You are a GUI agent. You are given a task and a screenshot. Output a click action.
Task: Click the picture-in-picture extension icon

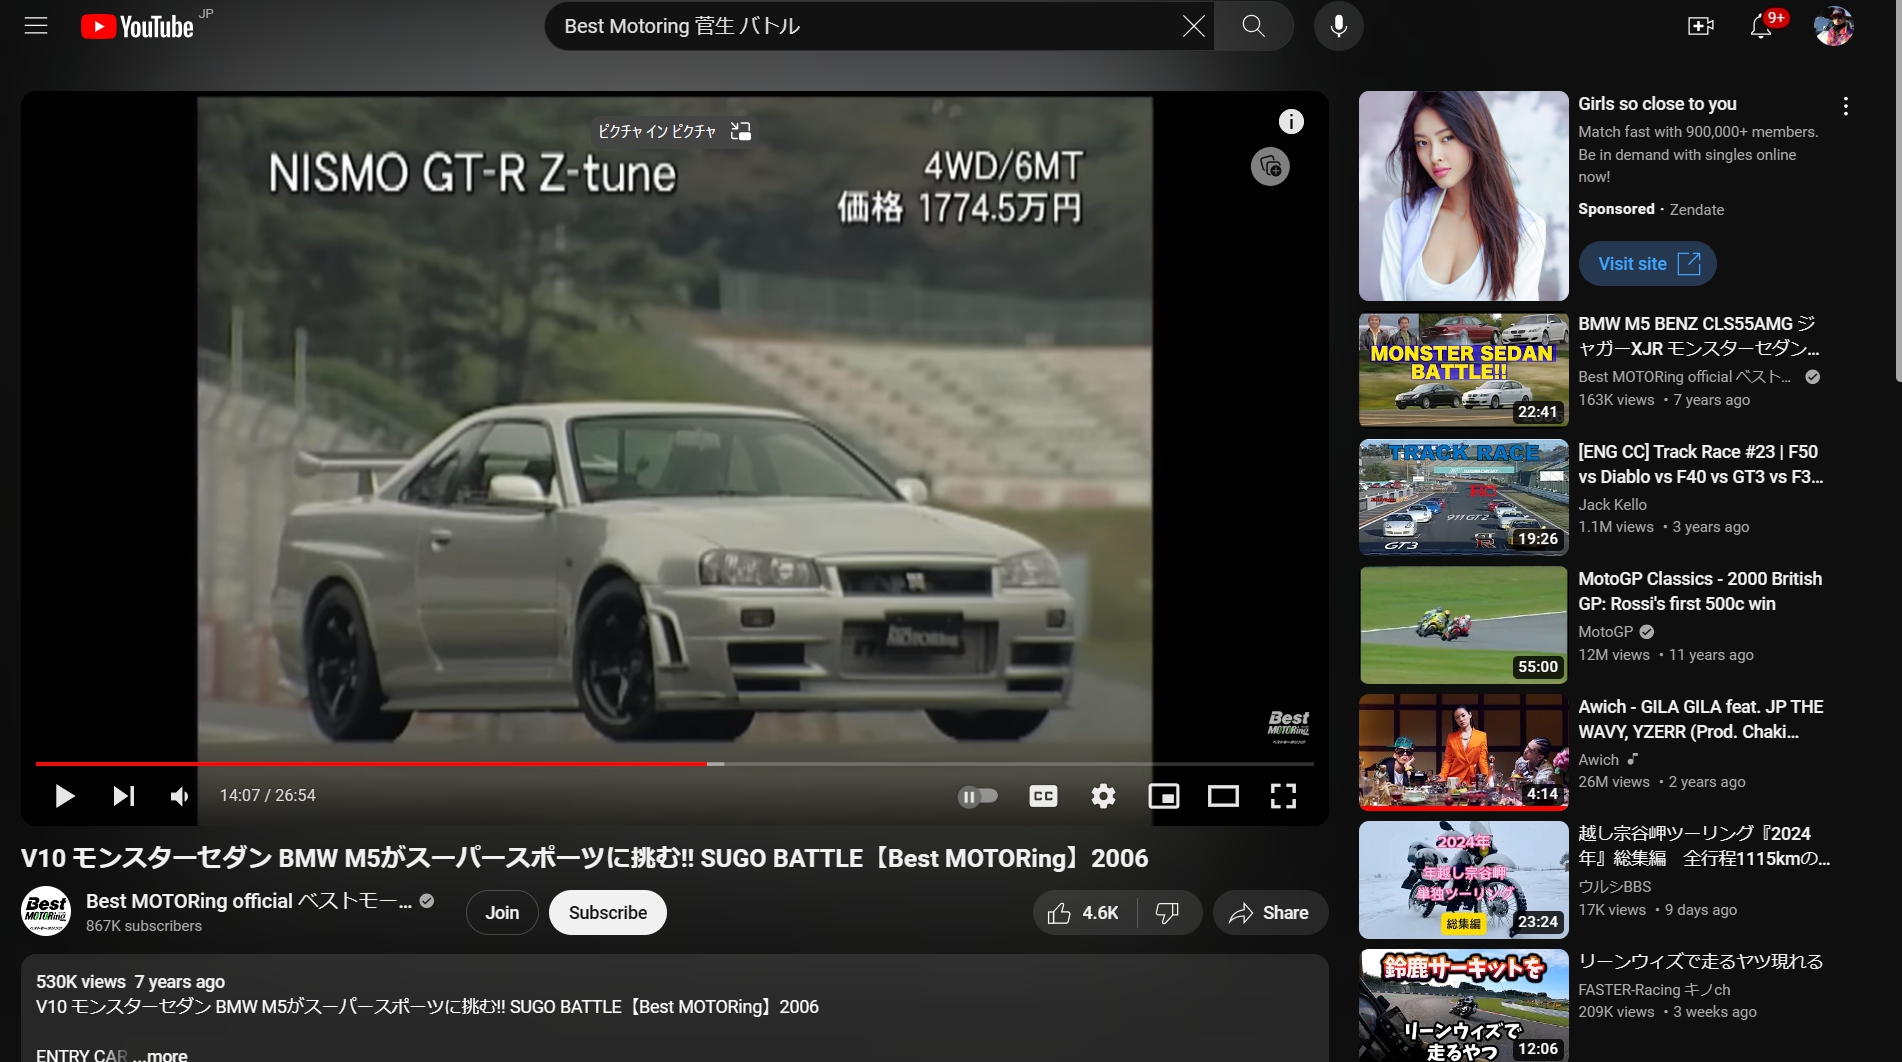pos(740,131)
